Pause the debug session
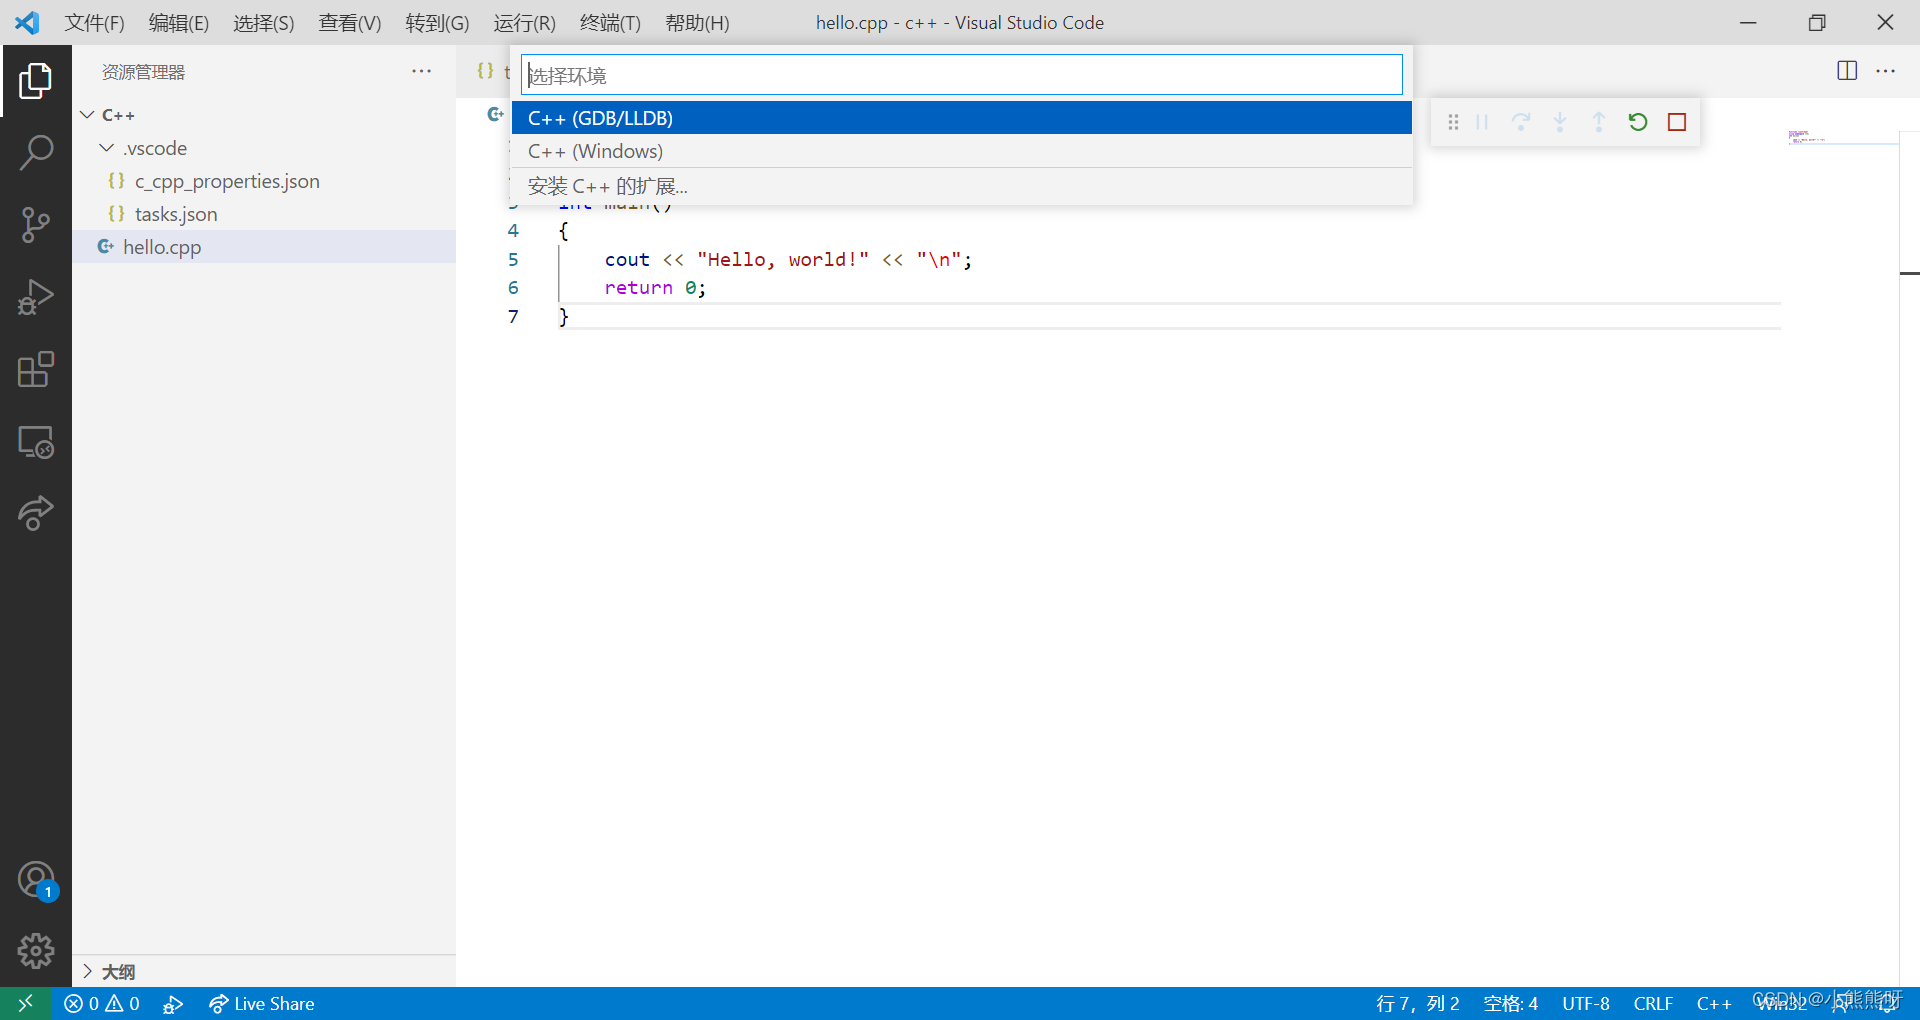The height and width of the screenshot is (1020, 1920). (1482, 122)
